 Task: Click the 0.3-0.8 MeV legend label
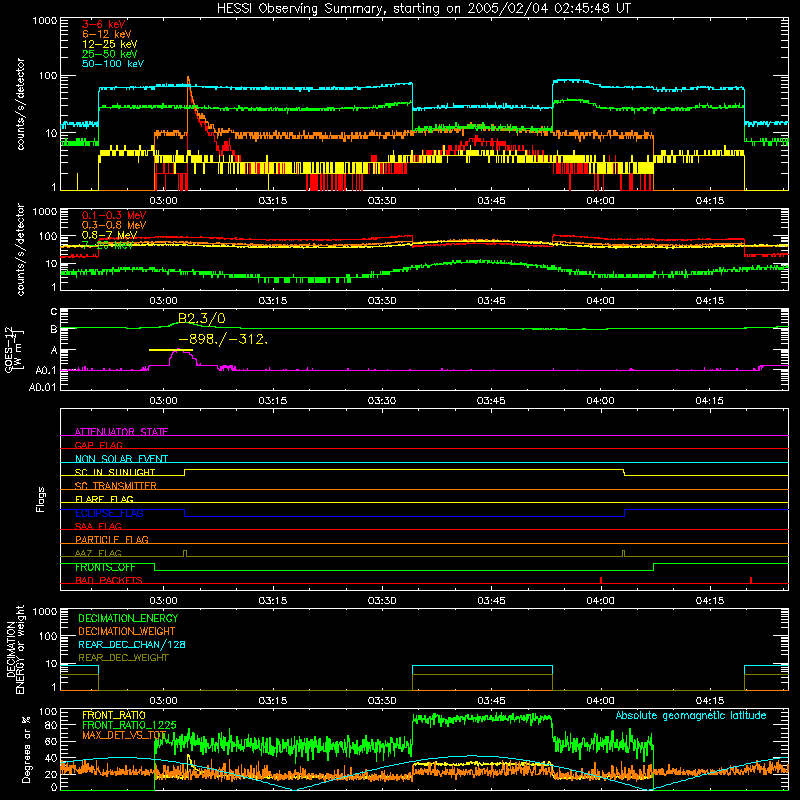click(114, 225)
